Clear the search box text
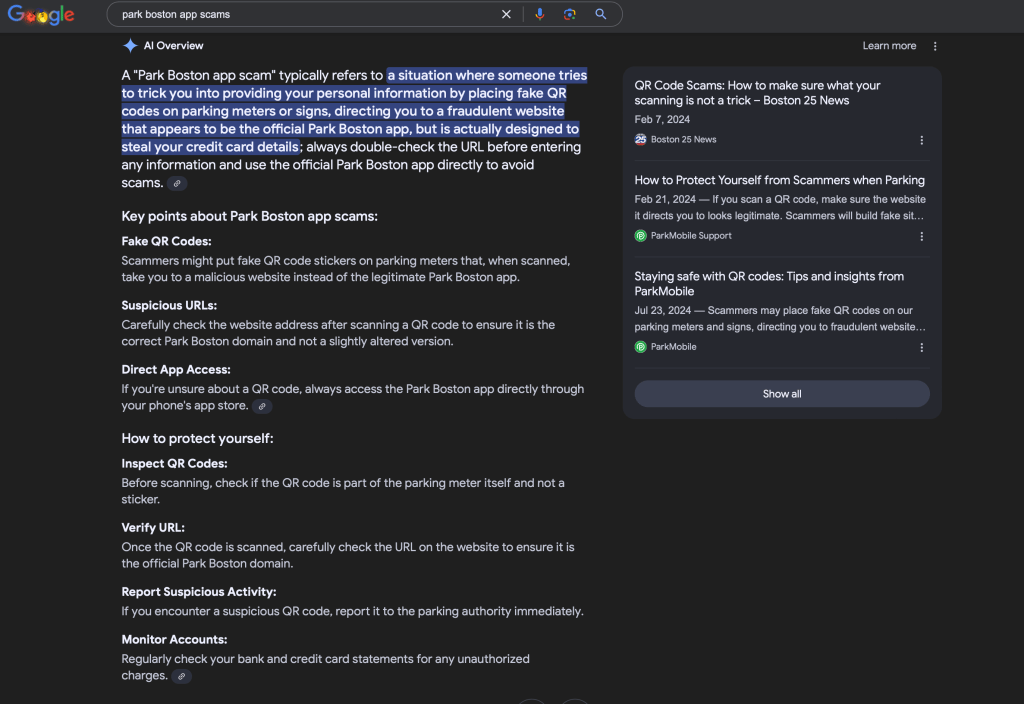1024x704 pixels. [506, 14]
